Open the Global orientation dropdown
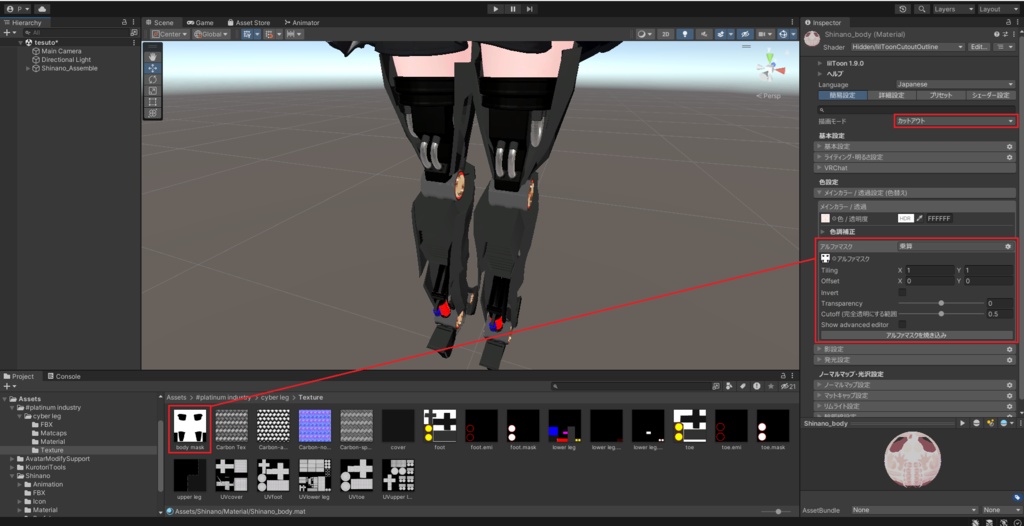1024x526 pixels. tap(211, 34)
